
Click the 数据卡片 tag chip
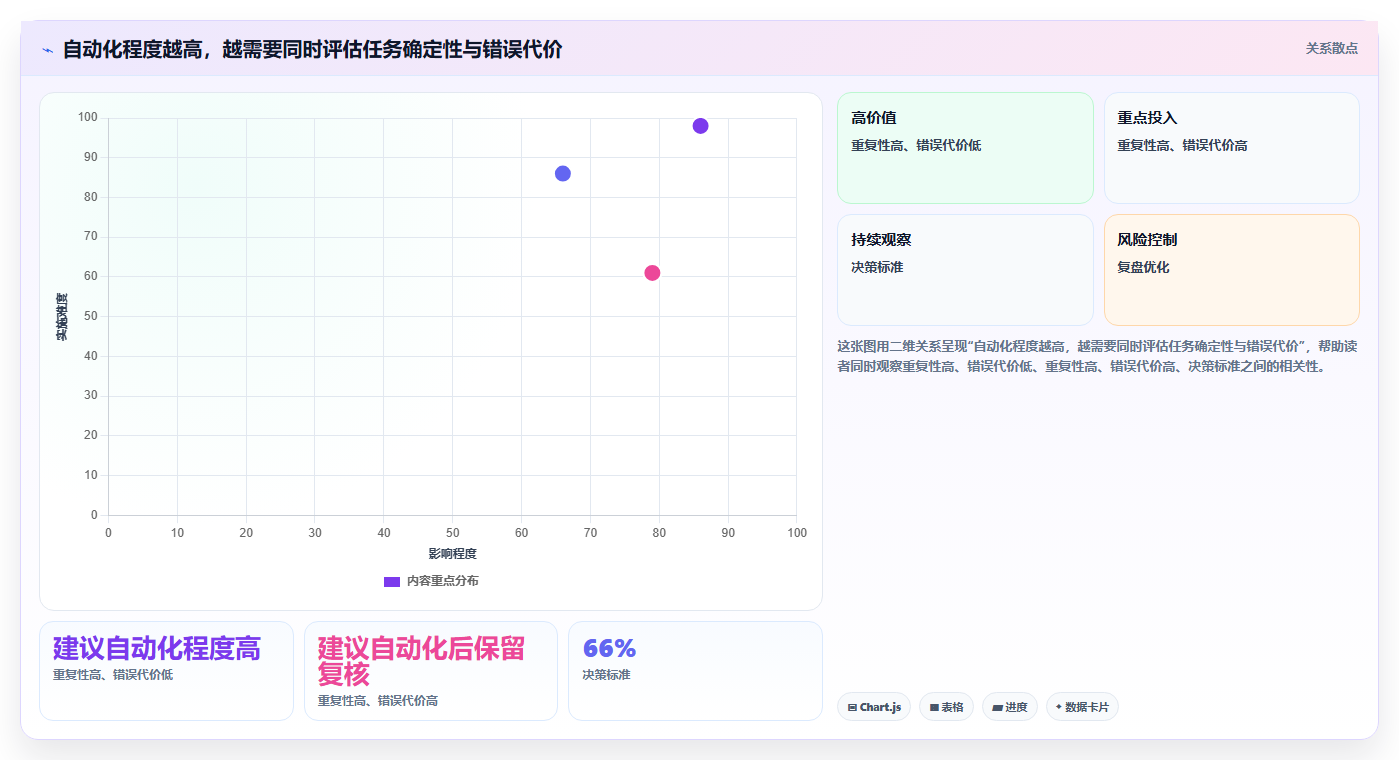(x=1082, y=707)
